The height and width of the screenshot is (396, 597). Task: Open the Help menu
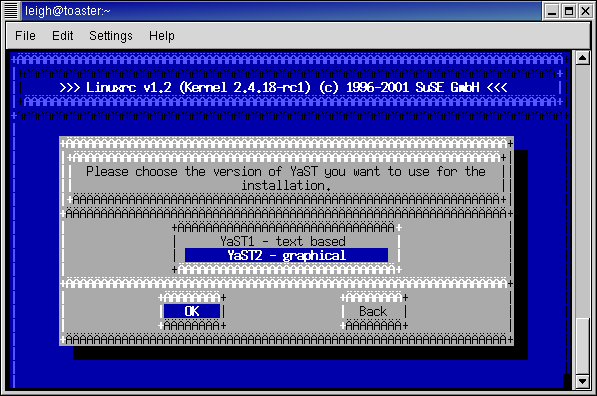click(x=162, y=36)
